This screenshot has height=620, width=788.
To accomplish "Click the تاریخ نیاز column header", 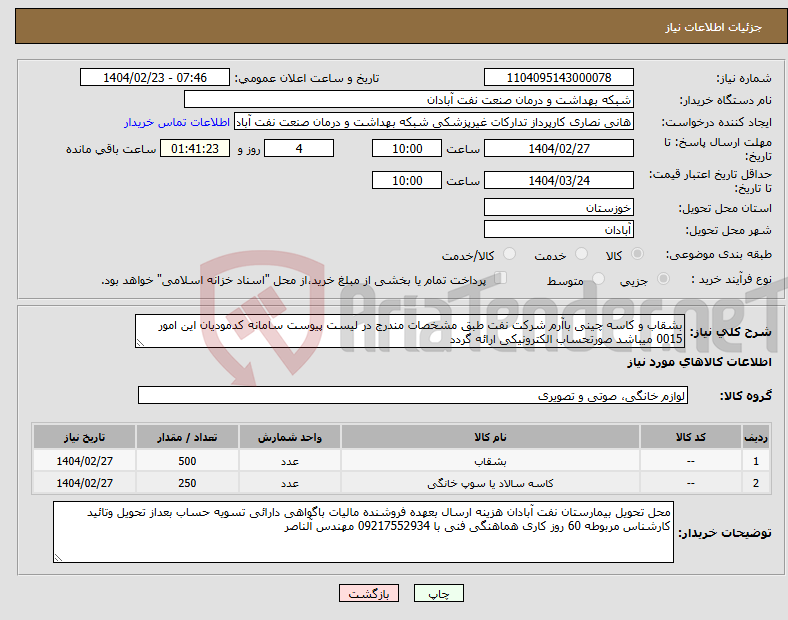I will click(84, 437).
